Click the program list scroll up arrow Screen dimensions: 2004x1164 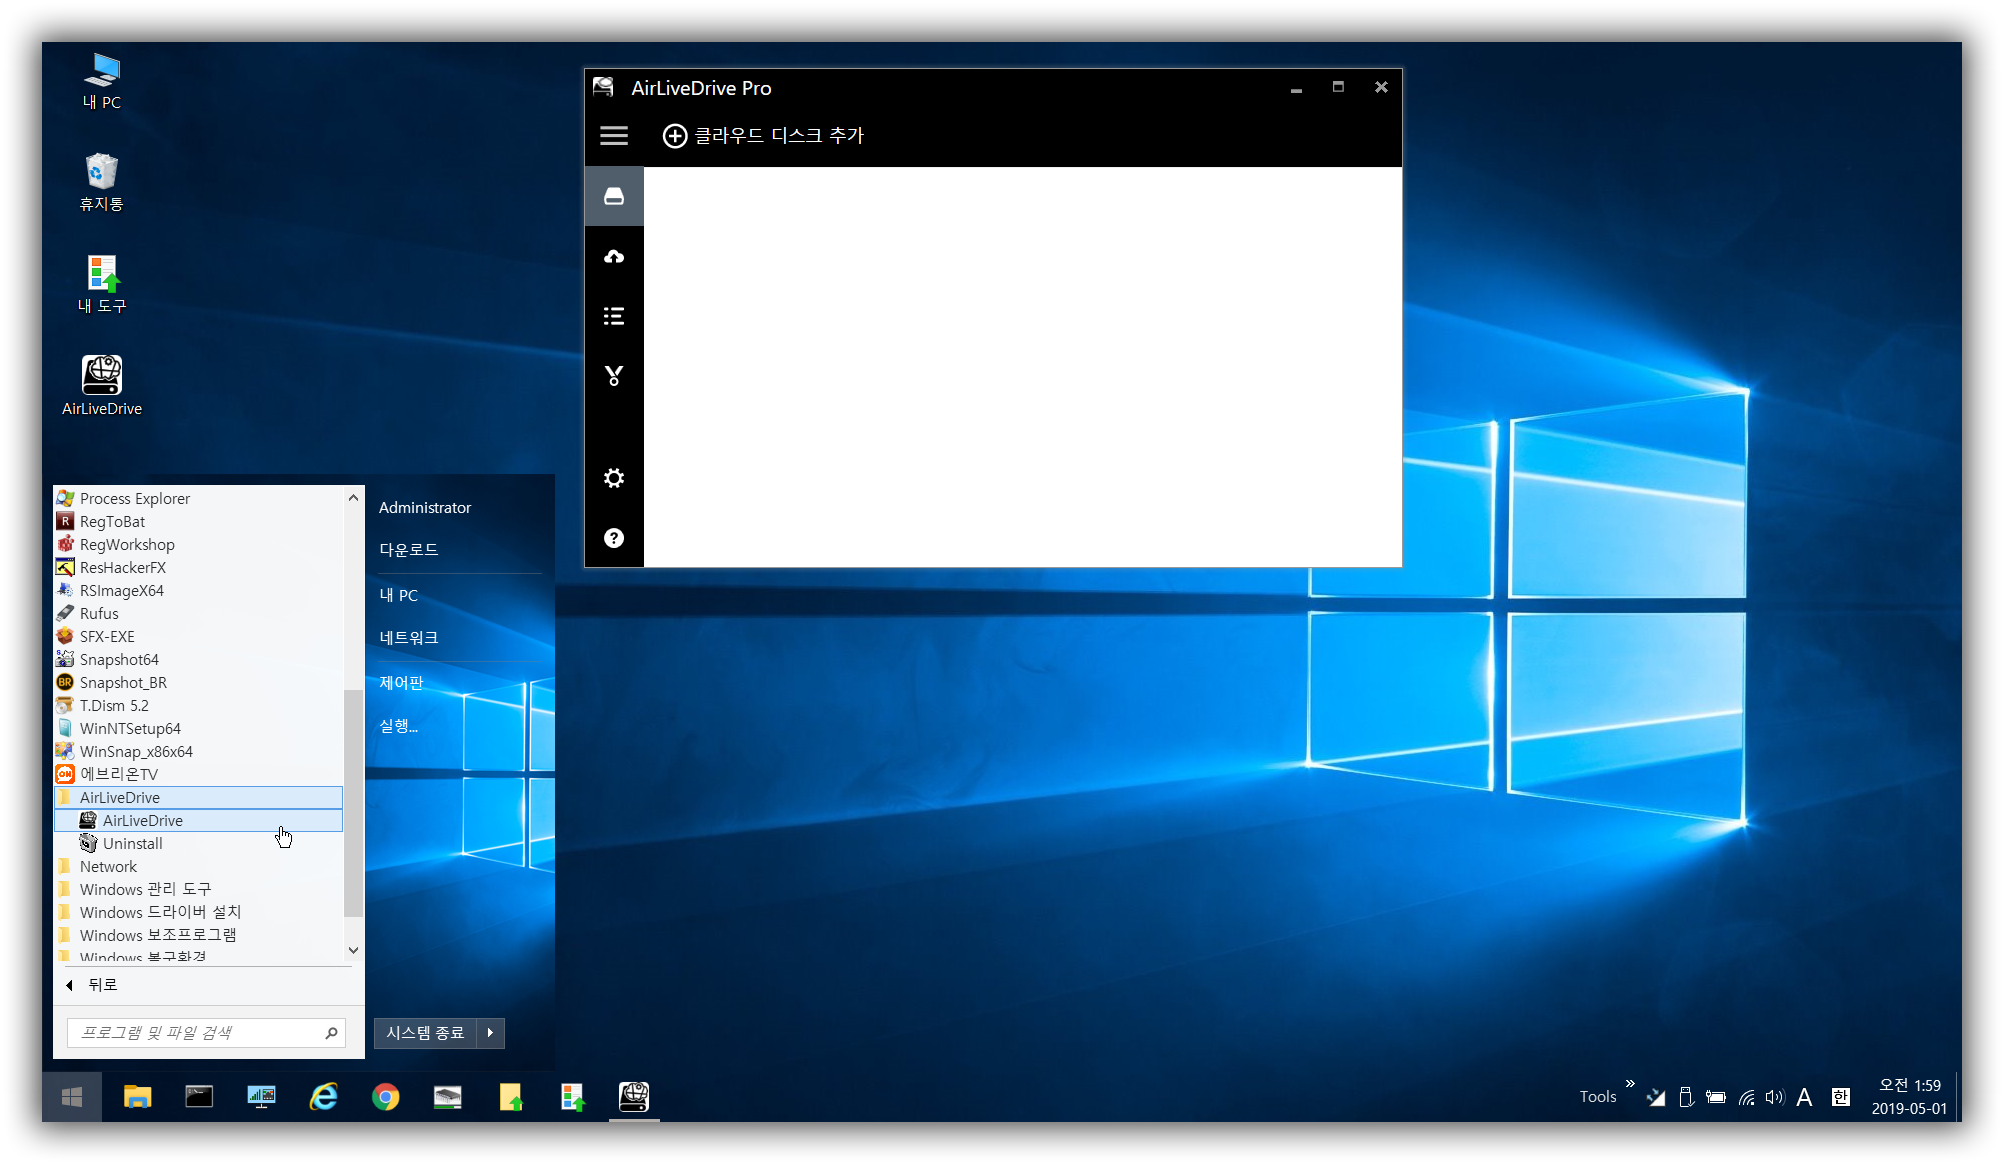[353, 497]
